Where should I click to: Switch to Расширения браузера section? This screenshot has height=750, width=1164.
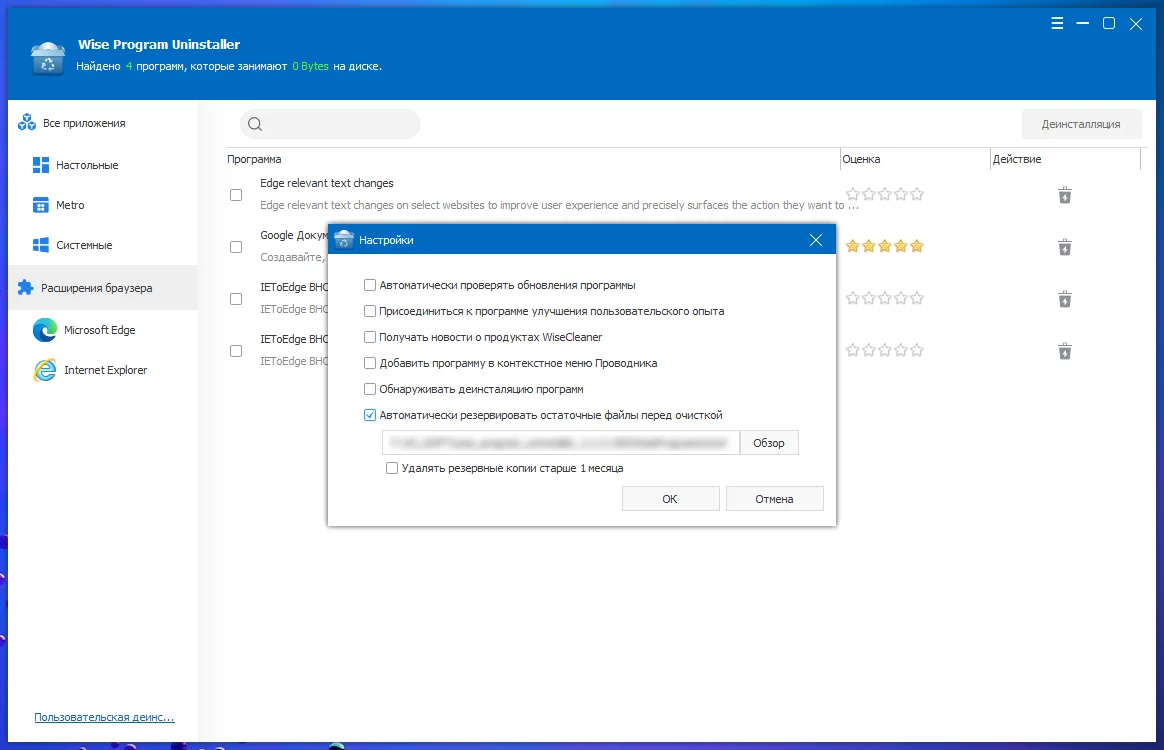[96, 288]
